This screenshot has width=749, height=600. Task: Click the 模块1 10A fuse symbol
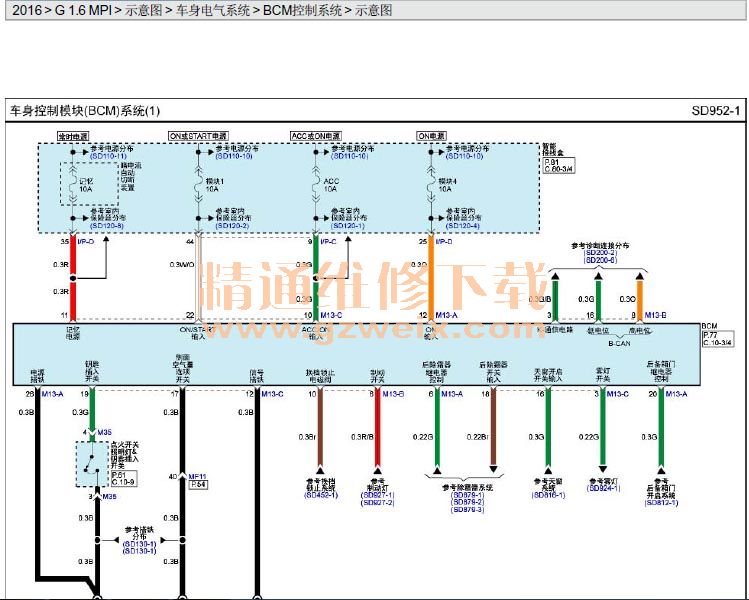pos(198,185)
